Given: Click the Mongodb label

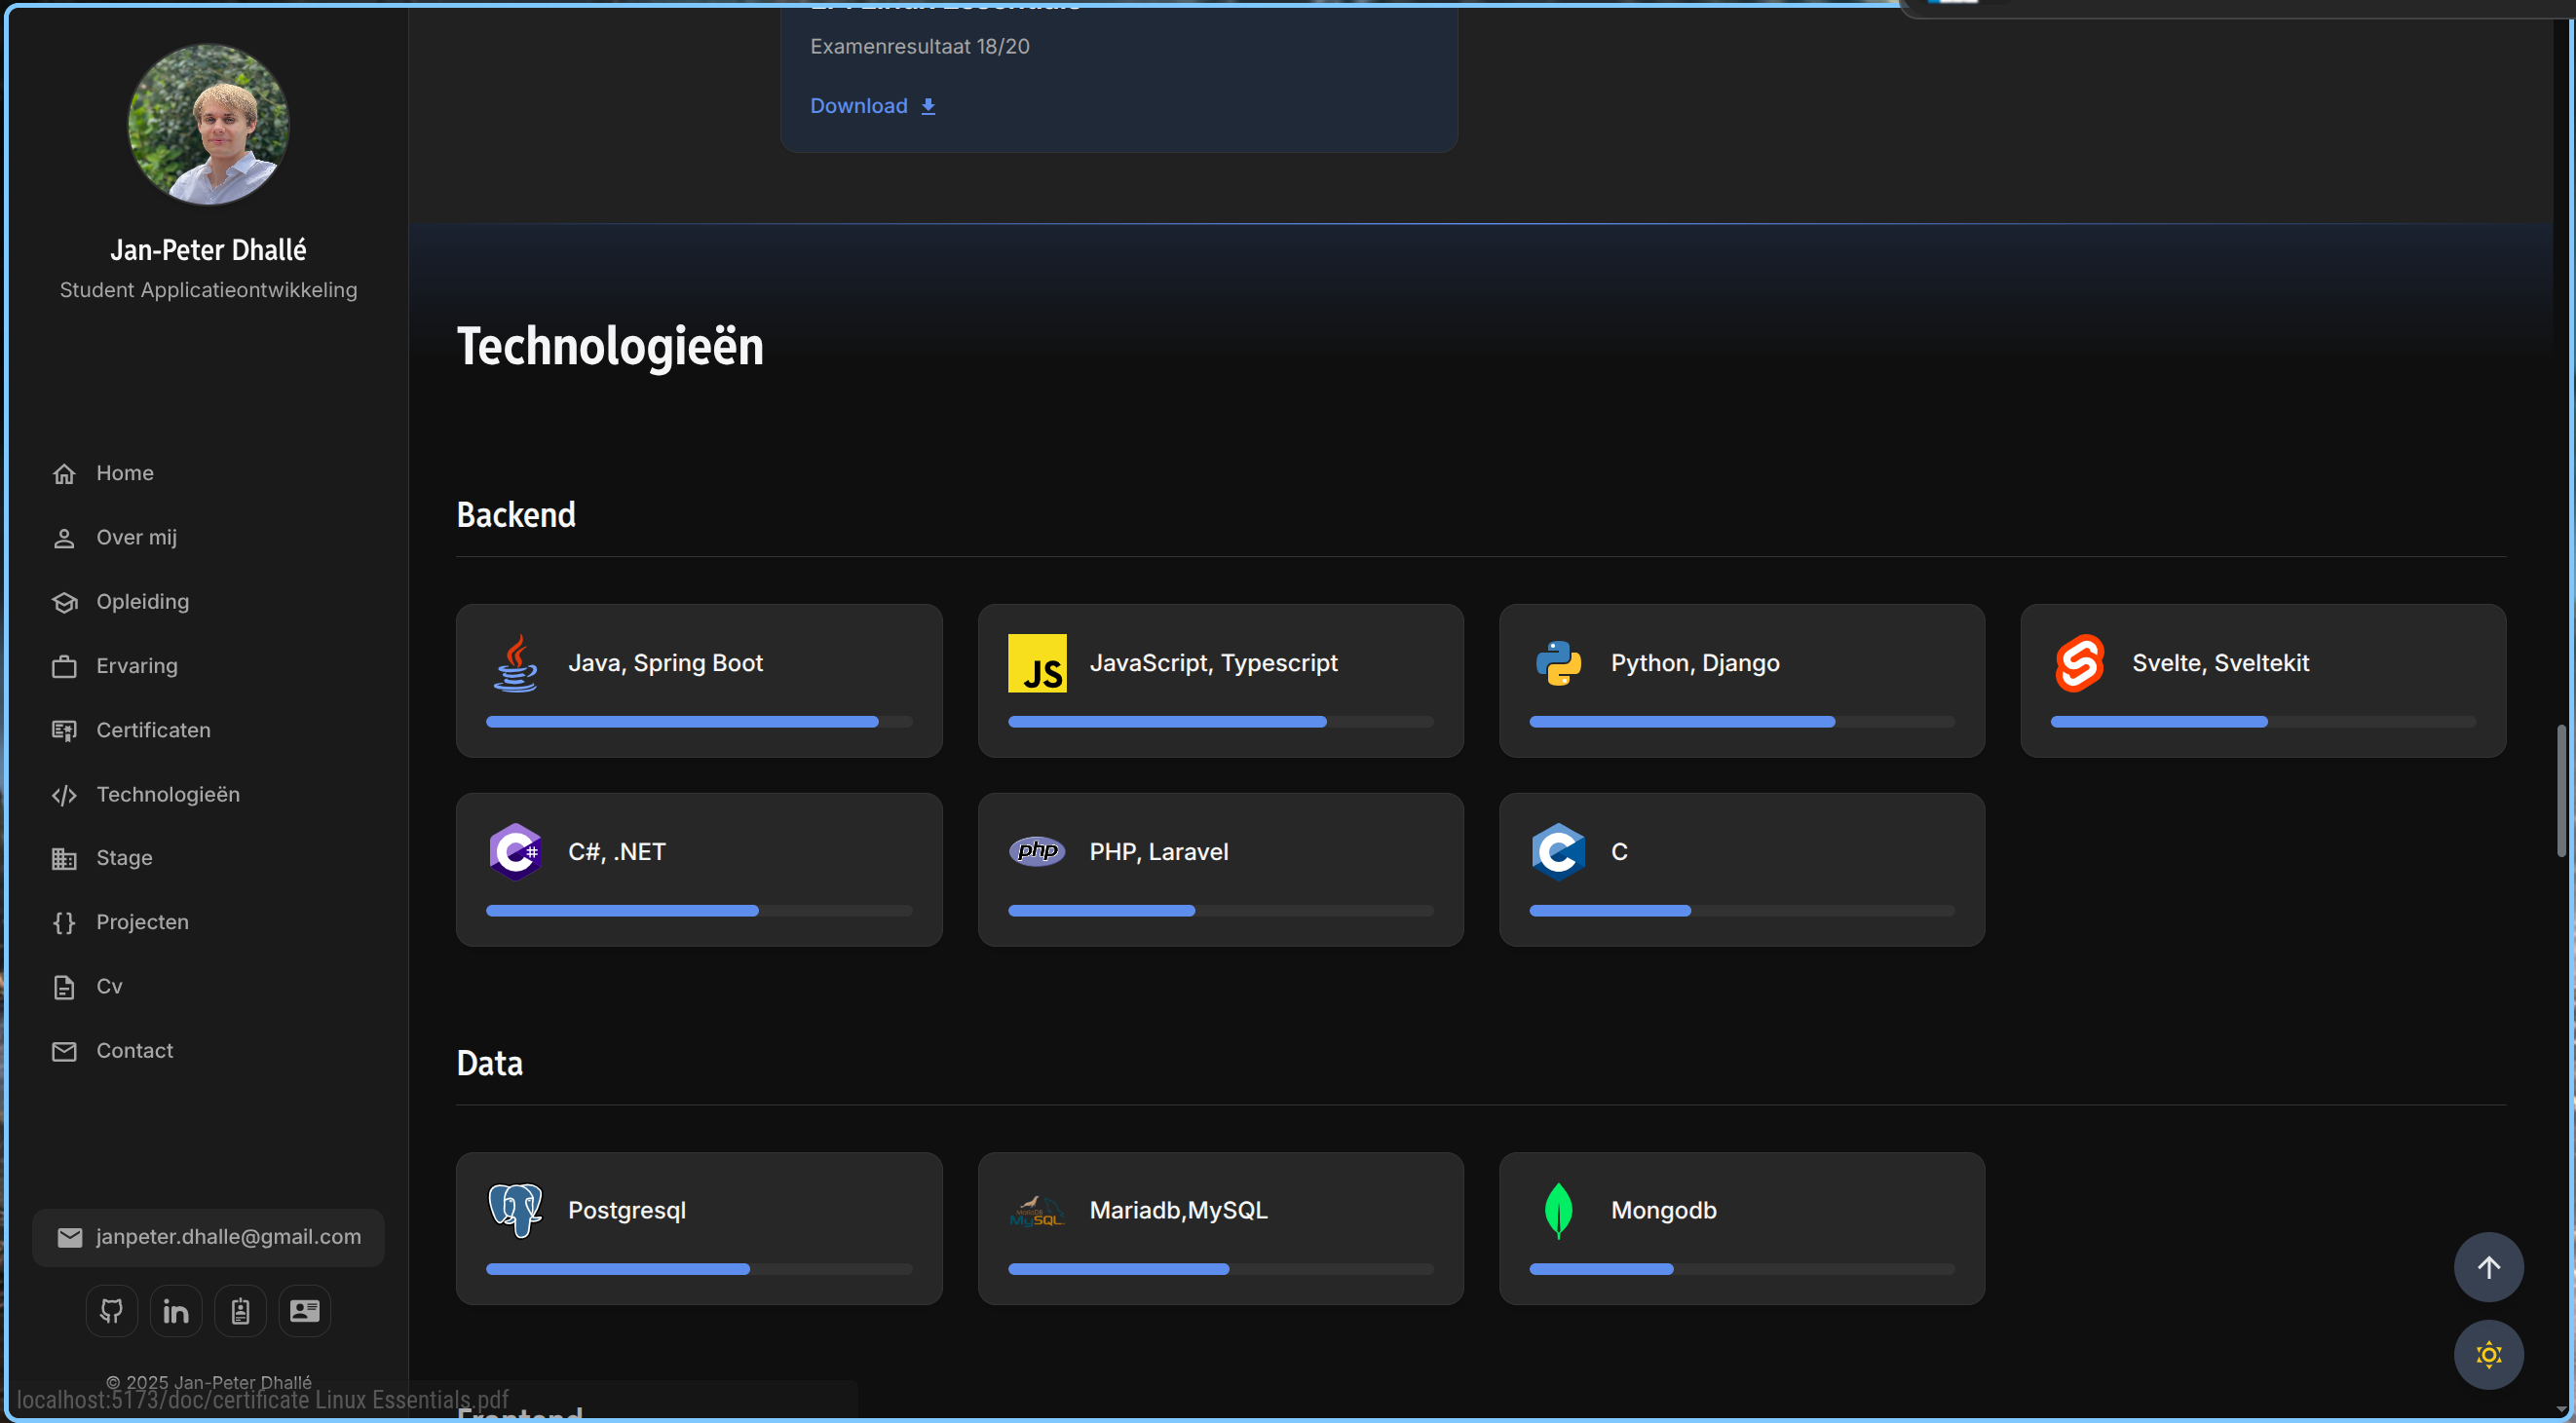Looking at the screenshot, I should 1663,1210.
